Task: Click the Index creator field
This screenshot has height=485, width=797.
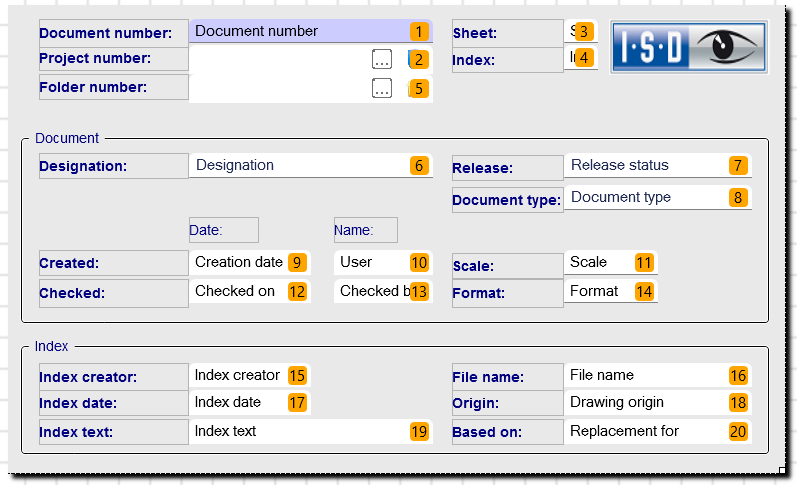Action: click(250, 375)
